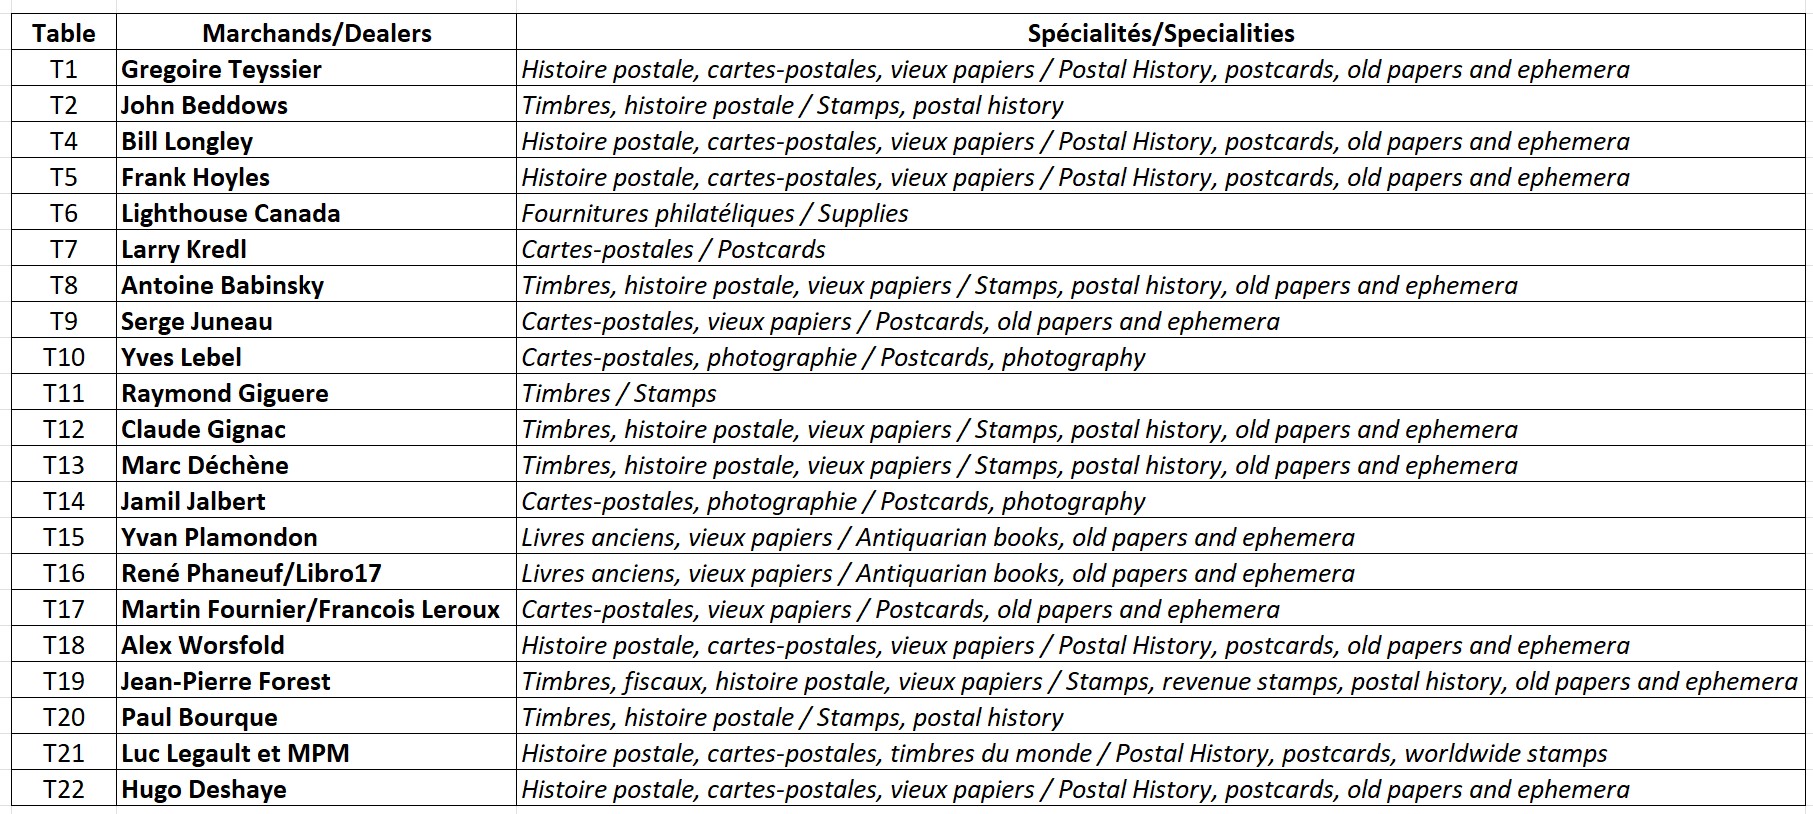Image resolution: width=1813 pixels, height=814 pixels.
Task: Click the Luc Legault et MPM cell
Action: click(x=316, y=753)
